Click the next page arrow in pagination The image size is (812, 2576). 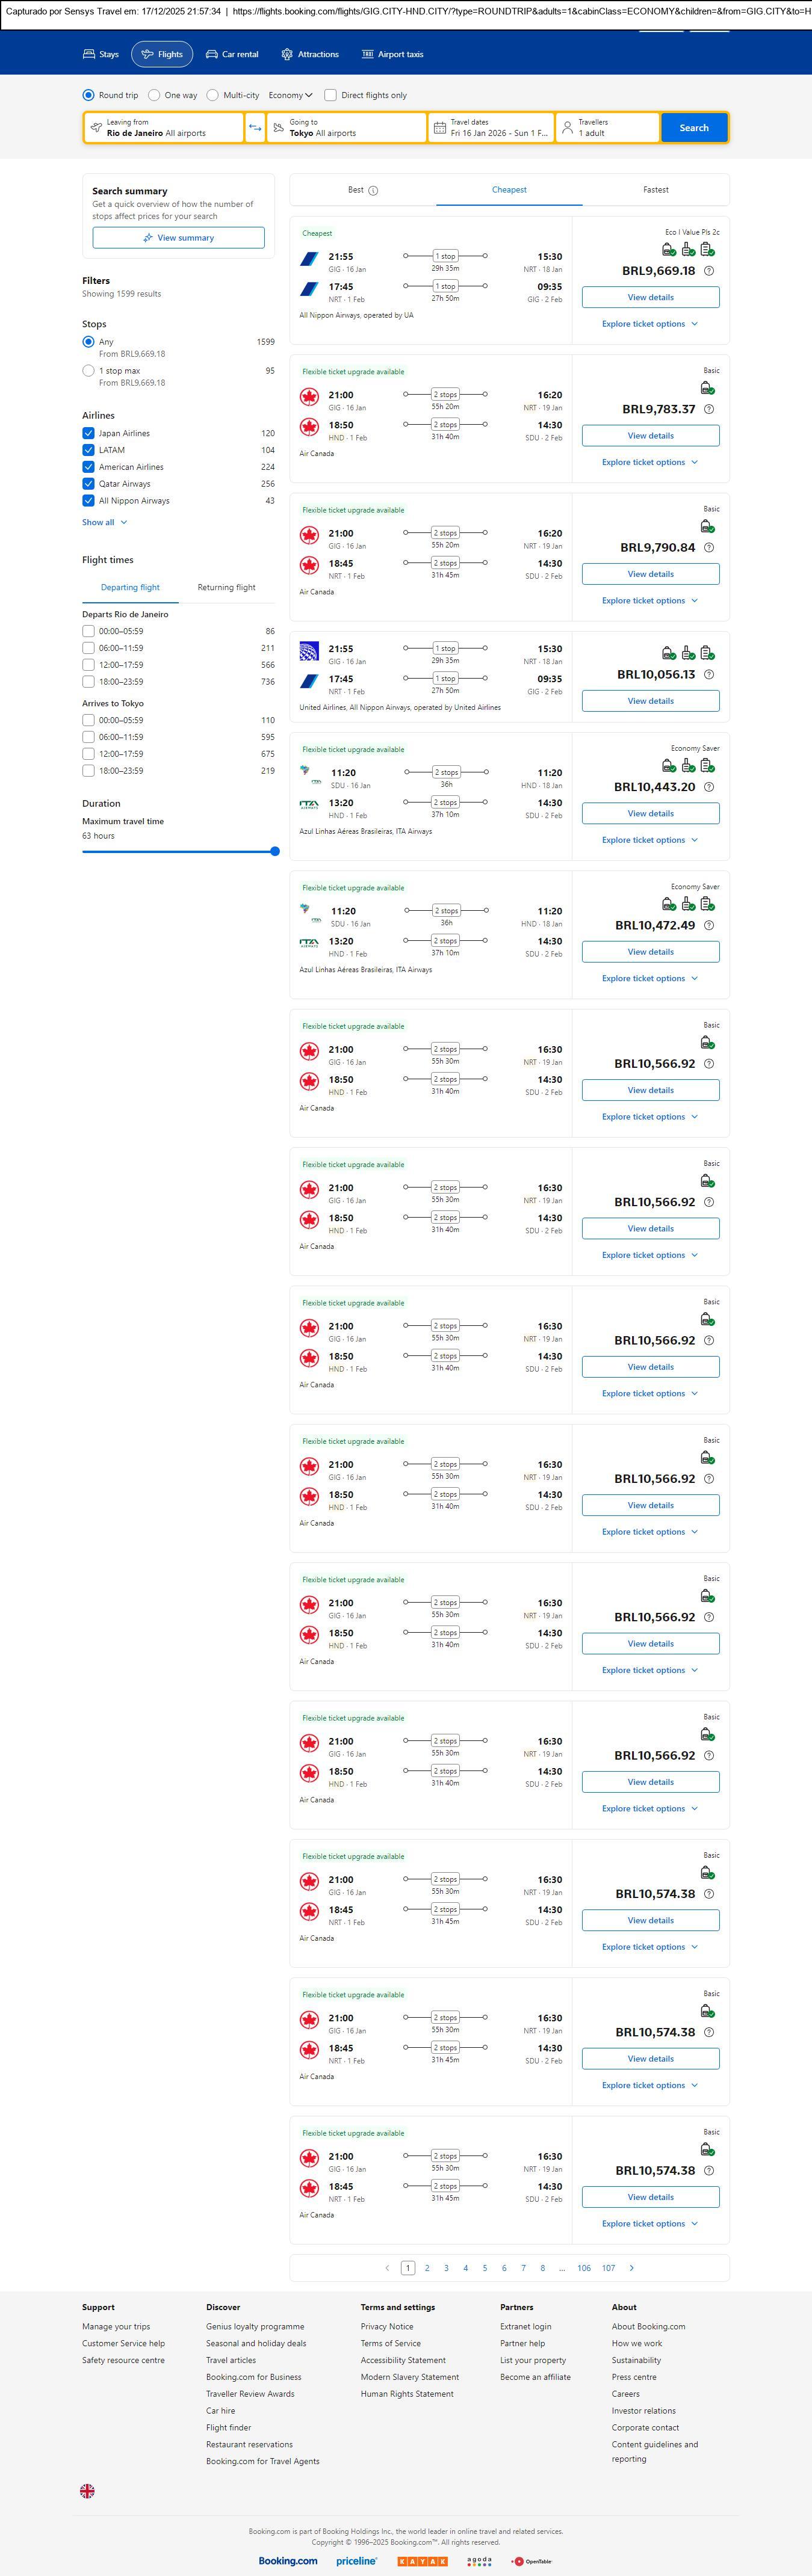pyautogui.click(x=631, y=2268)
